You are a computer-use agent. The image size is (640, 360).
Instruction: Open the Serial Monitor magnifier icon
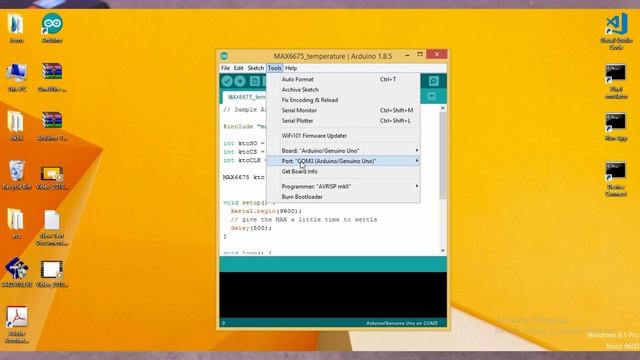(x=433, y=81)
